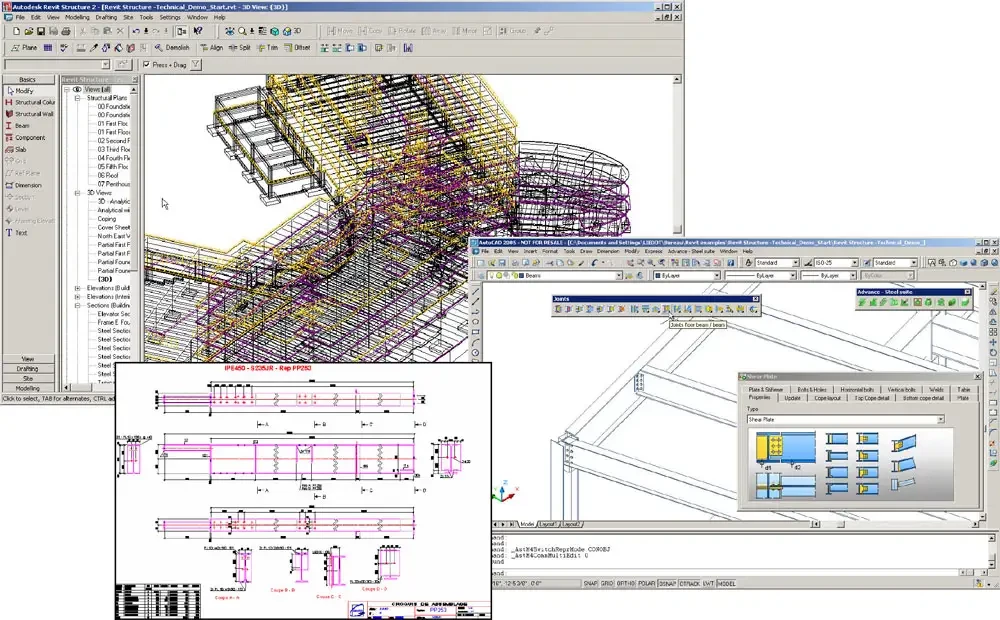Open the Beams layer dropdown in AutoCAD
Image resolution: width=1000 pixels, height=620 pixels.
point(619,276)
